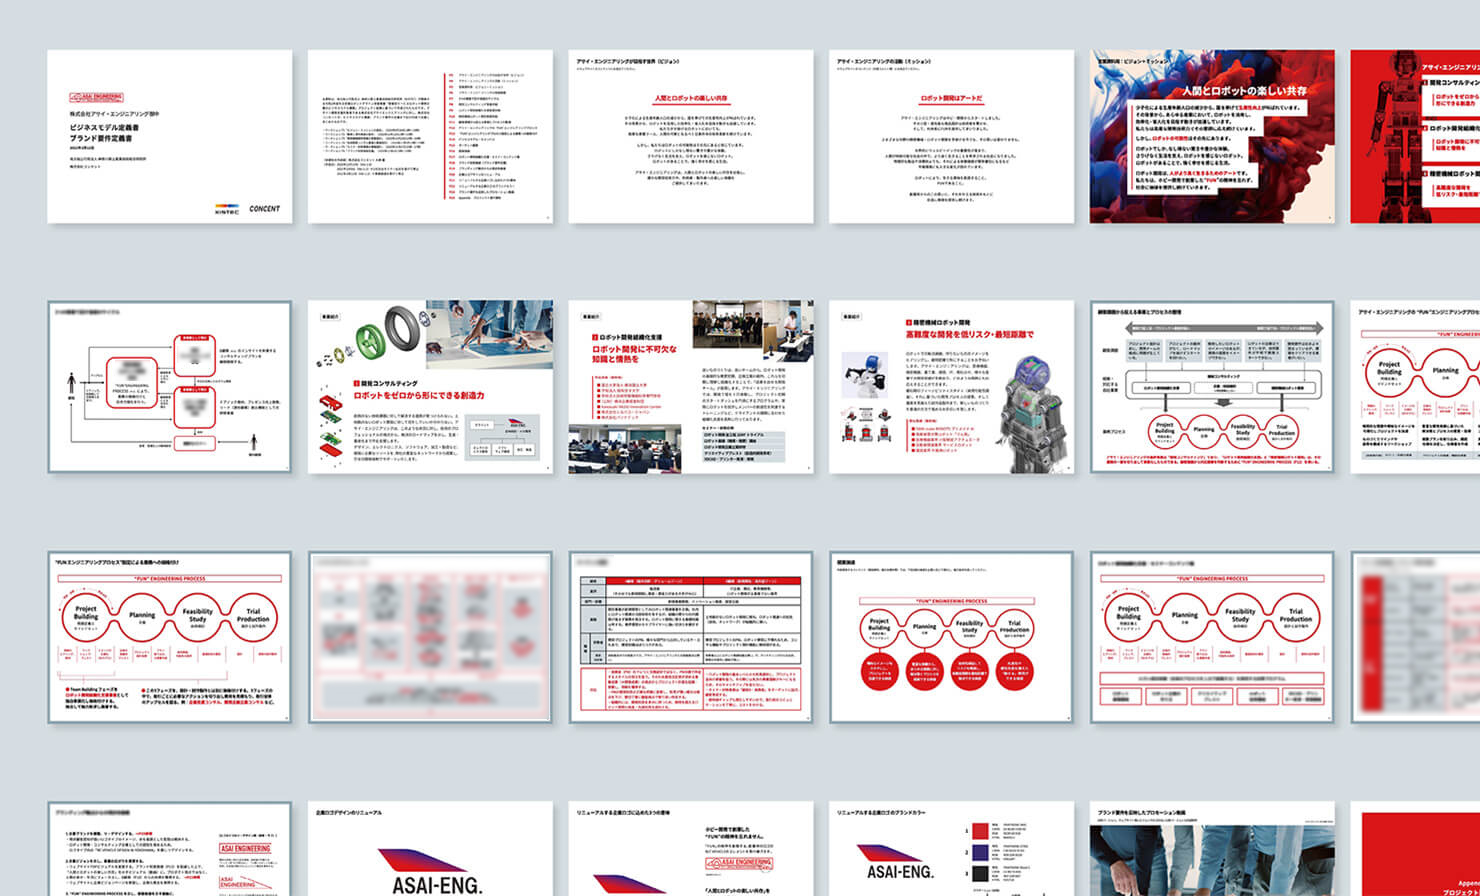
Task: Click the KINTEC logo on the cover slide
Action: tap(226, 210)
